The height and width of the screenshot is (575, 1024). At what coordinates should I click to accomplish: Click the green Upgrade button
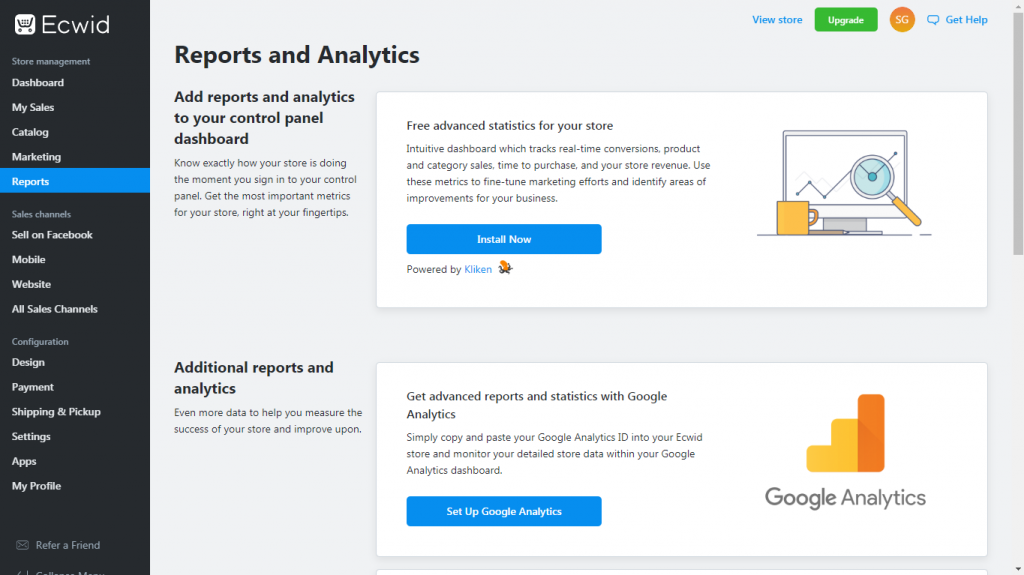tap(846, 20)
